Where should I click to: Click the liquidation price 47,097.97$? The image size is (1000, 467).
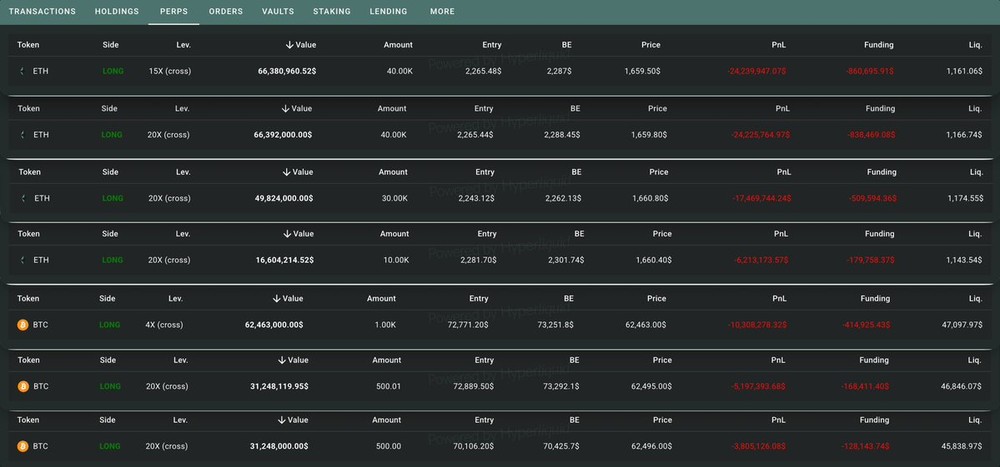point(962,325)
